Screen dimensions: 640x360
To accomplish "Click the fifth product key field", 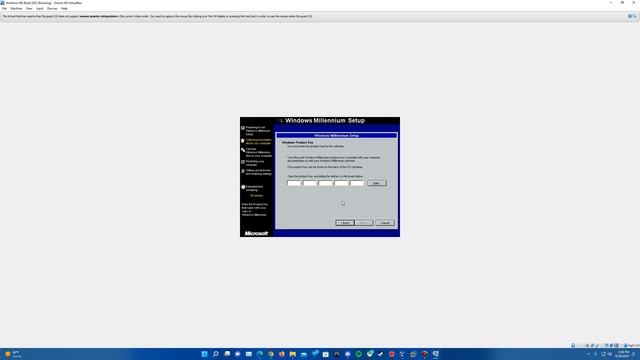I will (x=357, y=183).
